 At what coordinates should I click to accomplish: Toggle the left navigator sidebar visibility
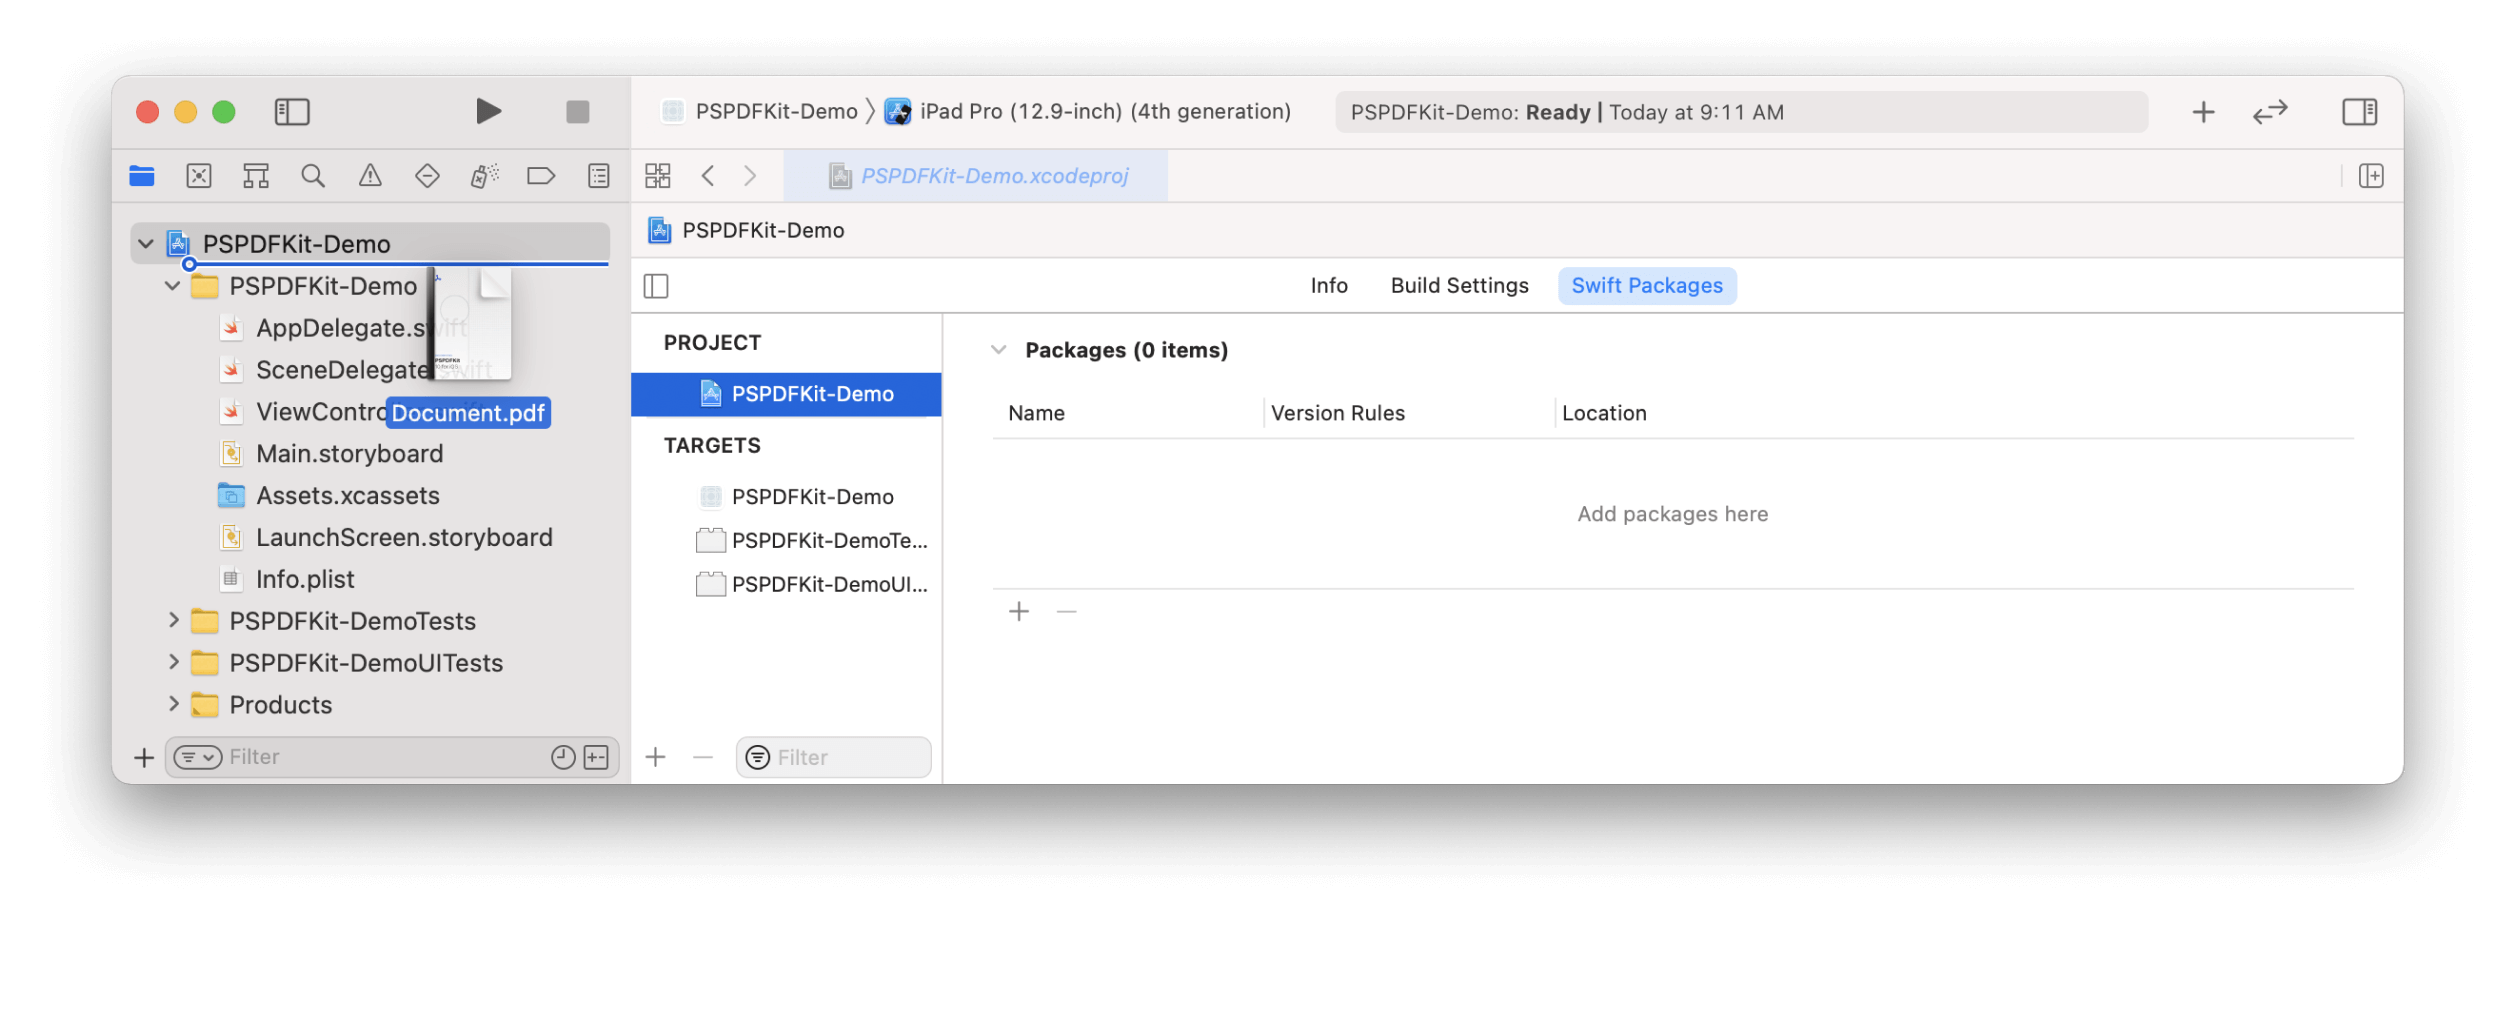click(292, 111)
